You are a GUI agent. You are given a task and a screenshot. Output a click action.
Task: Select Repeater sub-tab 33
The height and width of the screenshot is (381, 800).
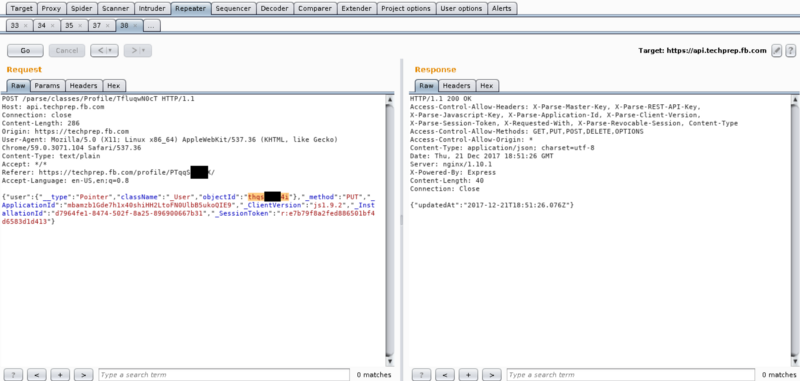15,26
